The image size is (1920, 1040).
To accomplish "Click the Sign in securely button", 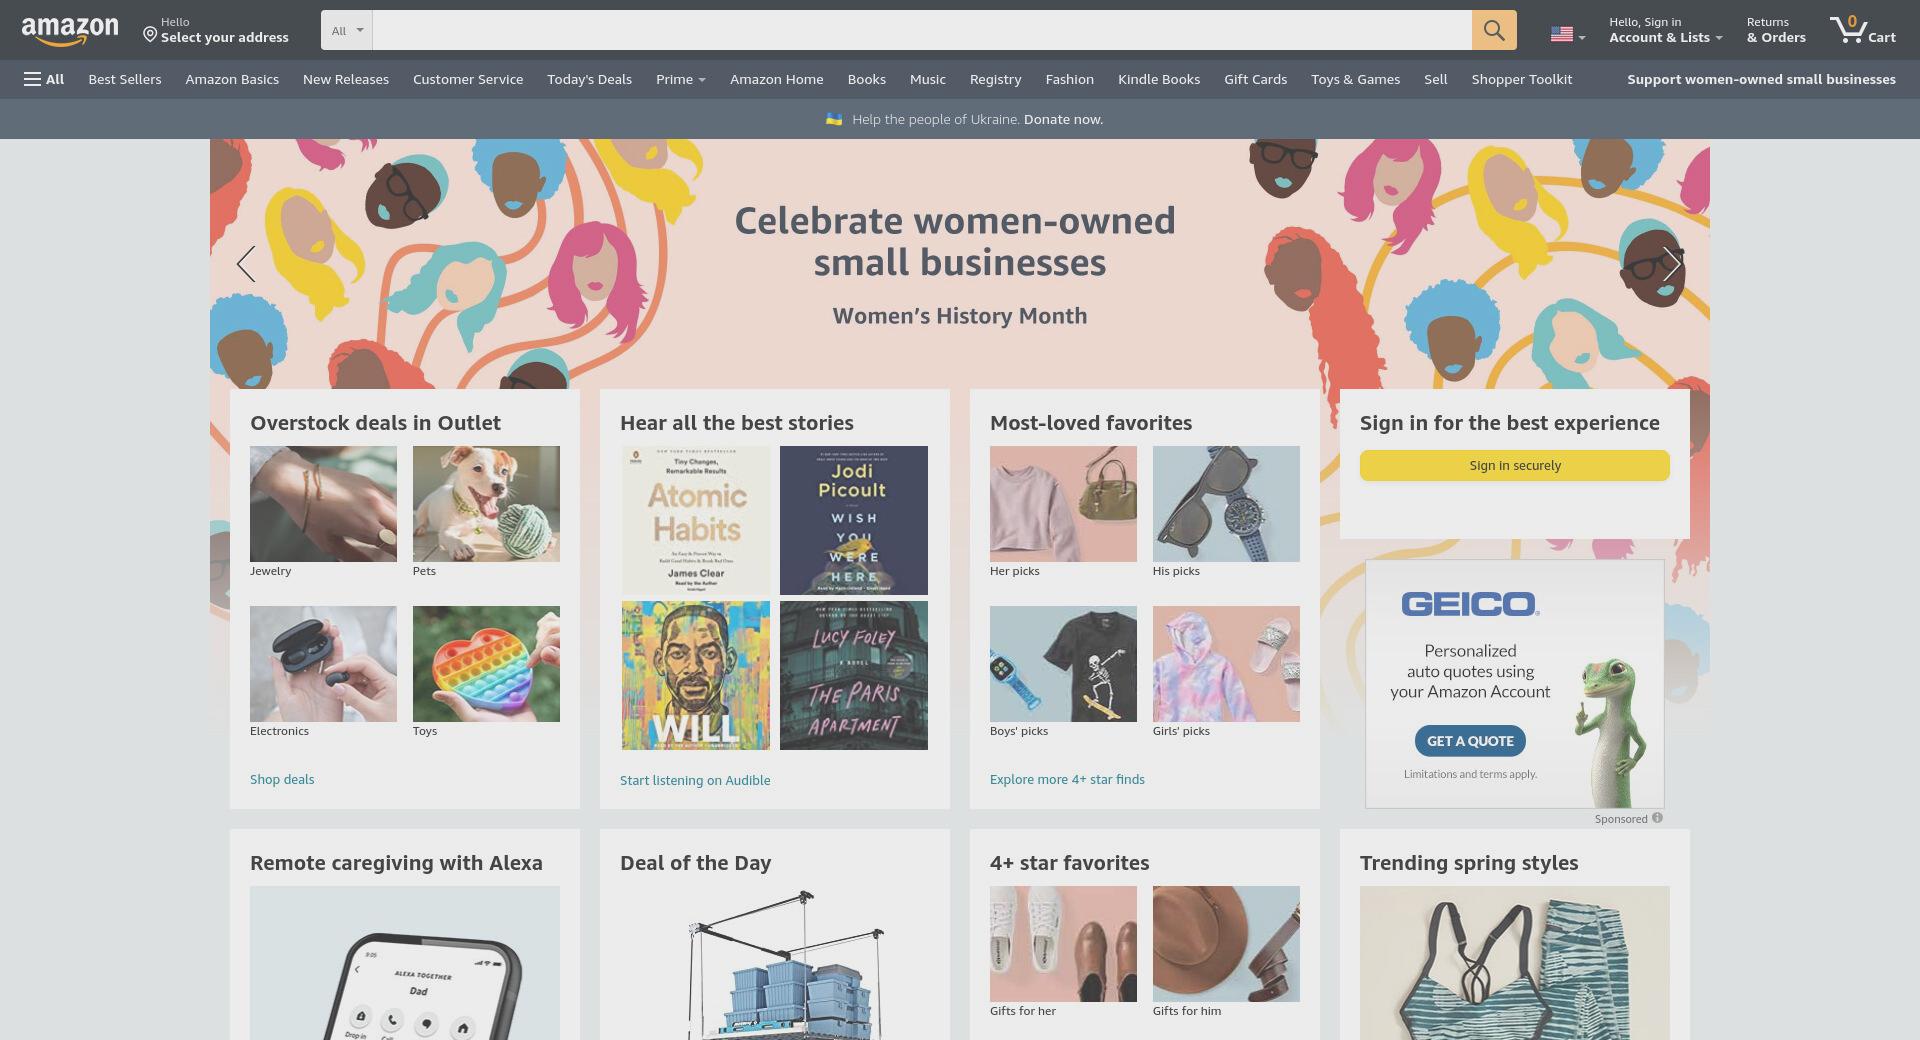I will 1514,465.
